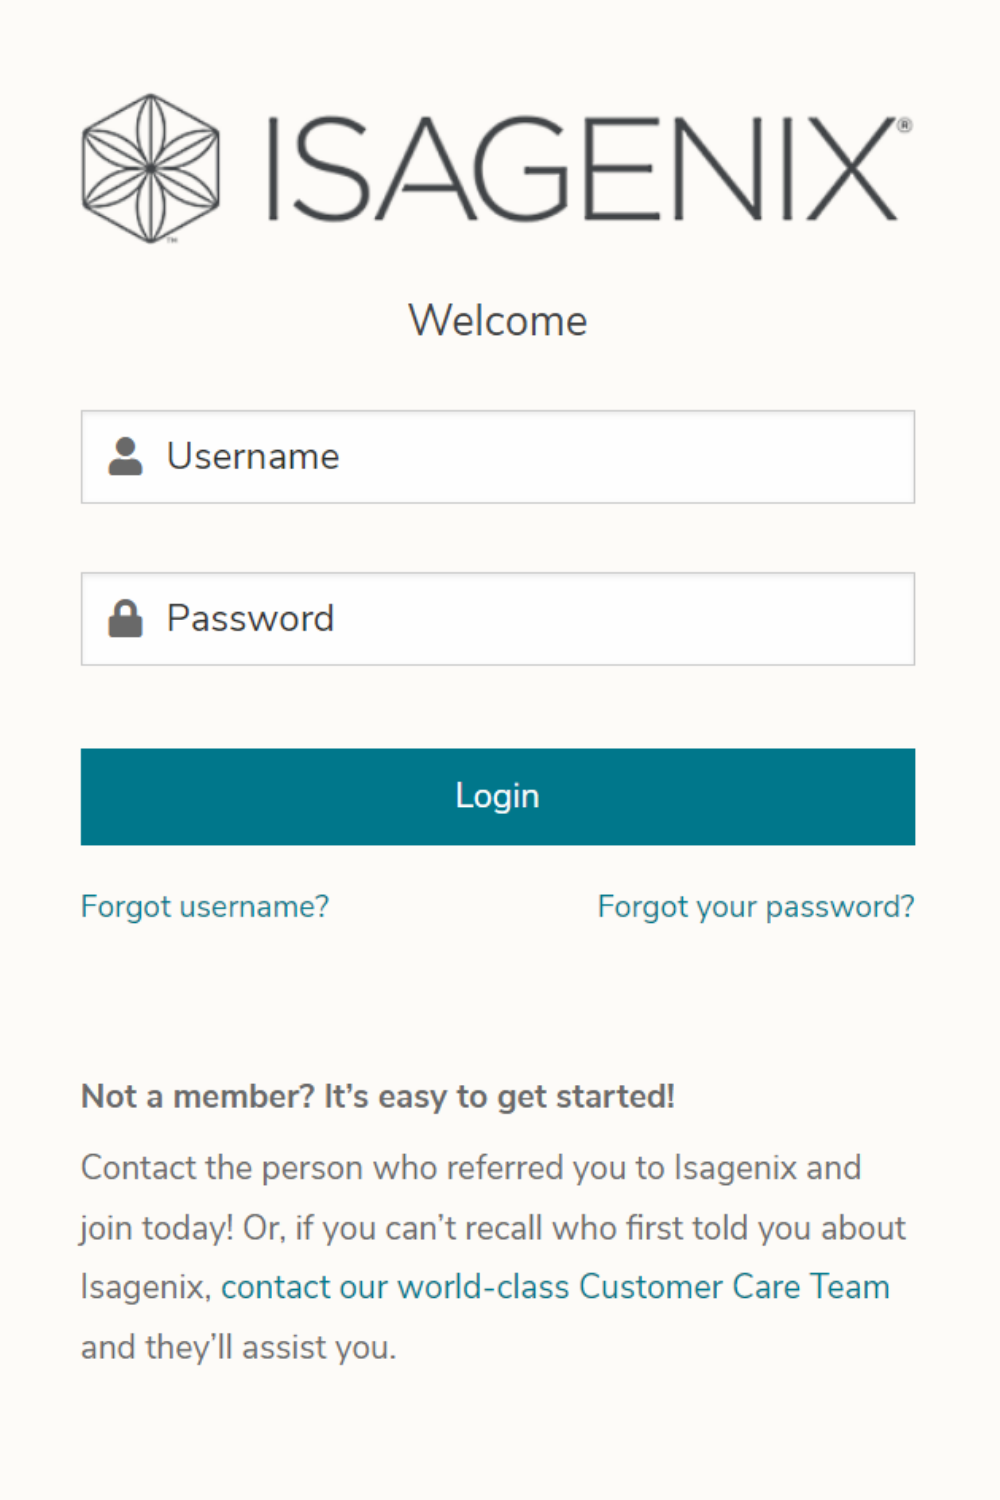Click the "Not a member?" bold heading
Viewport: 1000px width, 1500px height.
click(x=378, y=1097)
